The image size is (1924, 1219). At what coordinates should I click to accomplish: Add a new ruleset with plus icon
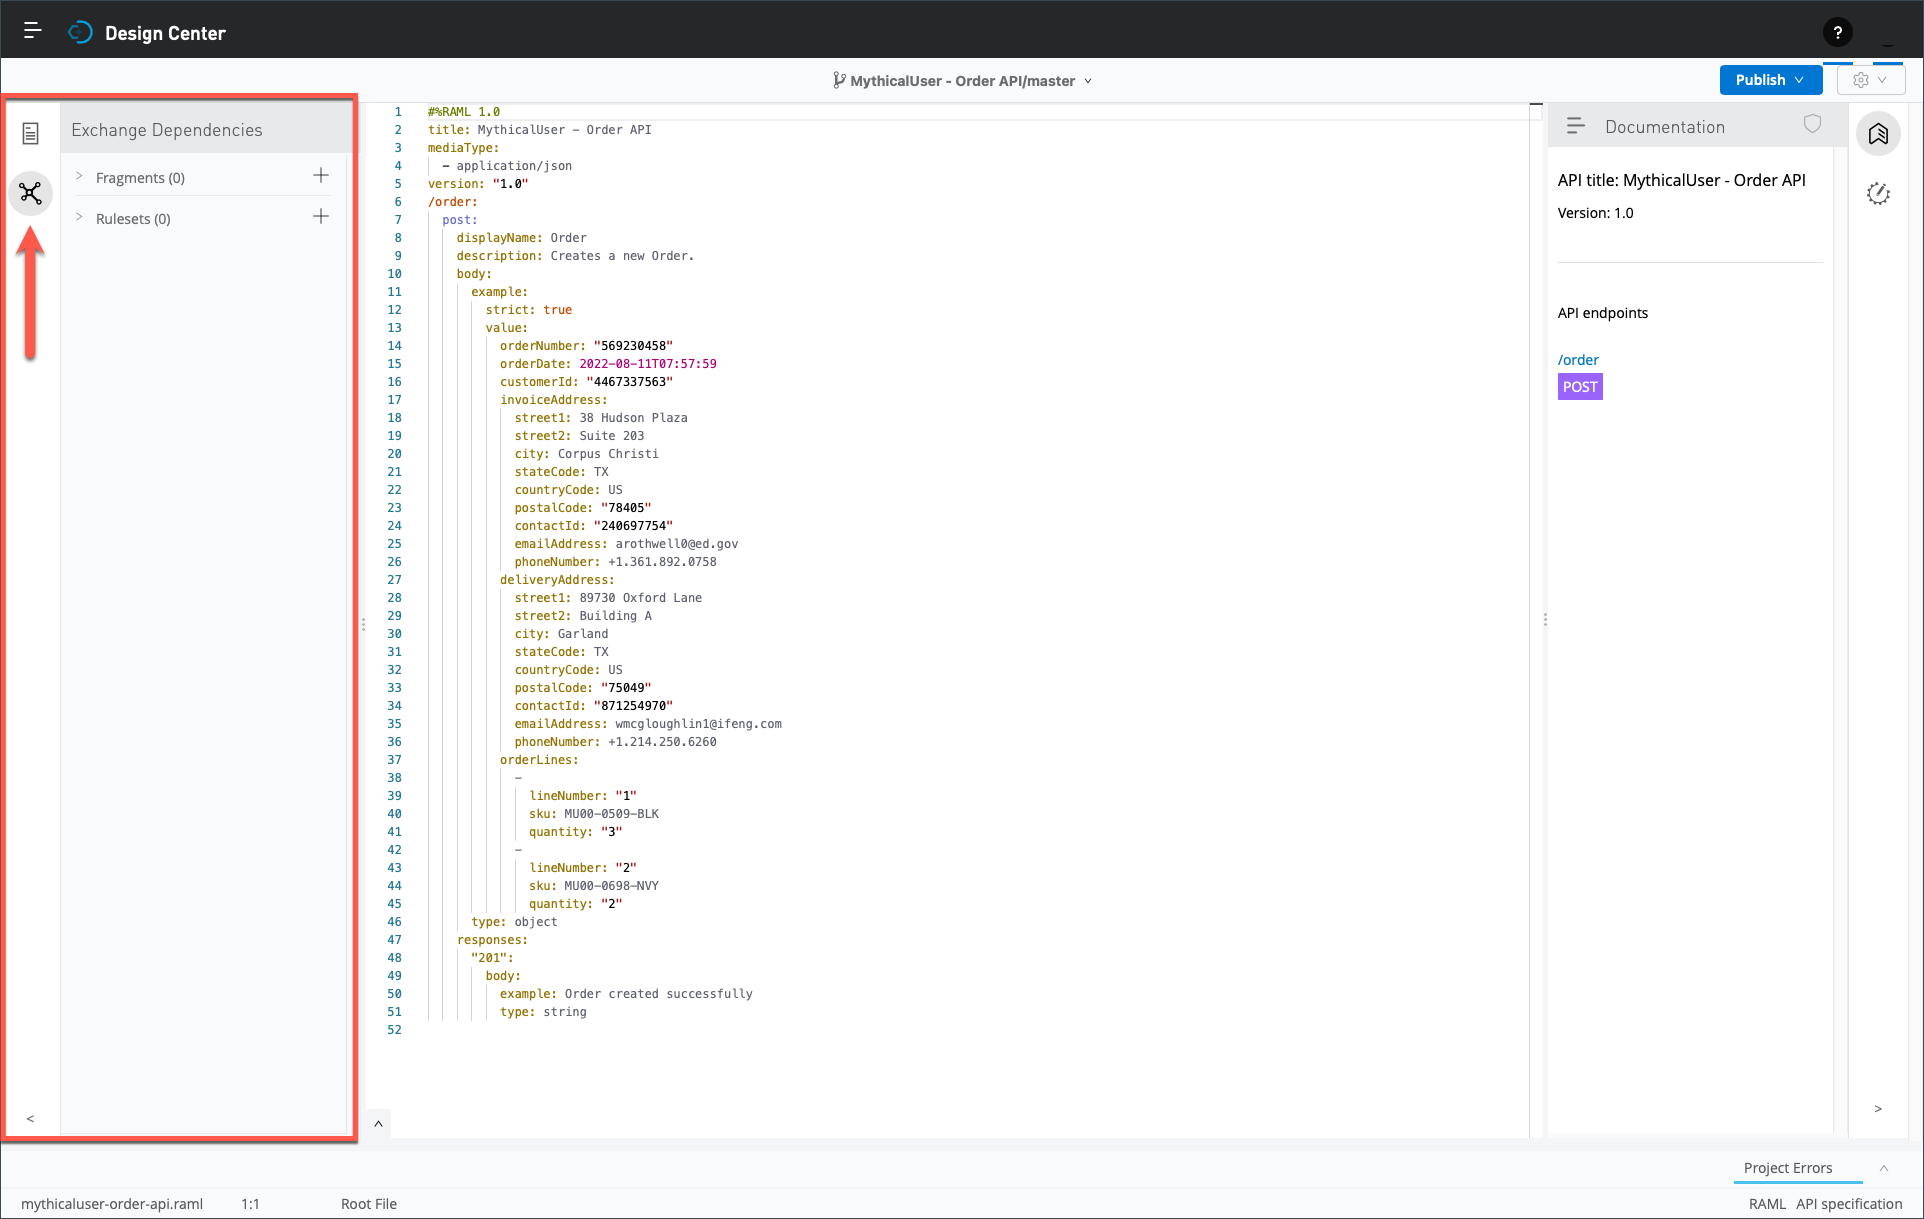[321, 217]
